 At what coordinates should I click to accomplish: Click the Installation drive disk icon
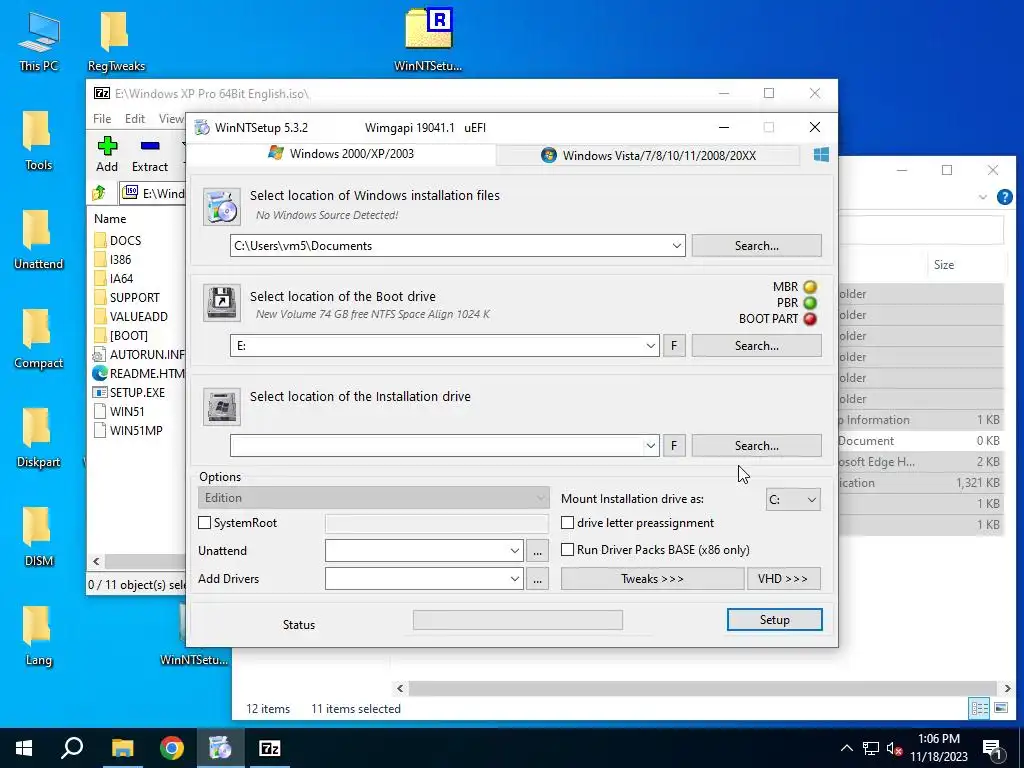[221, 406]
